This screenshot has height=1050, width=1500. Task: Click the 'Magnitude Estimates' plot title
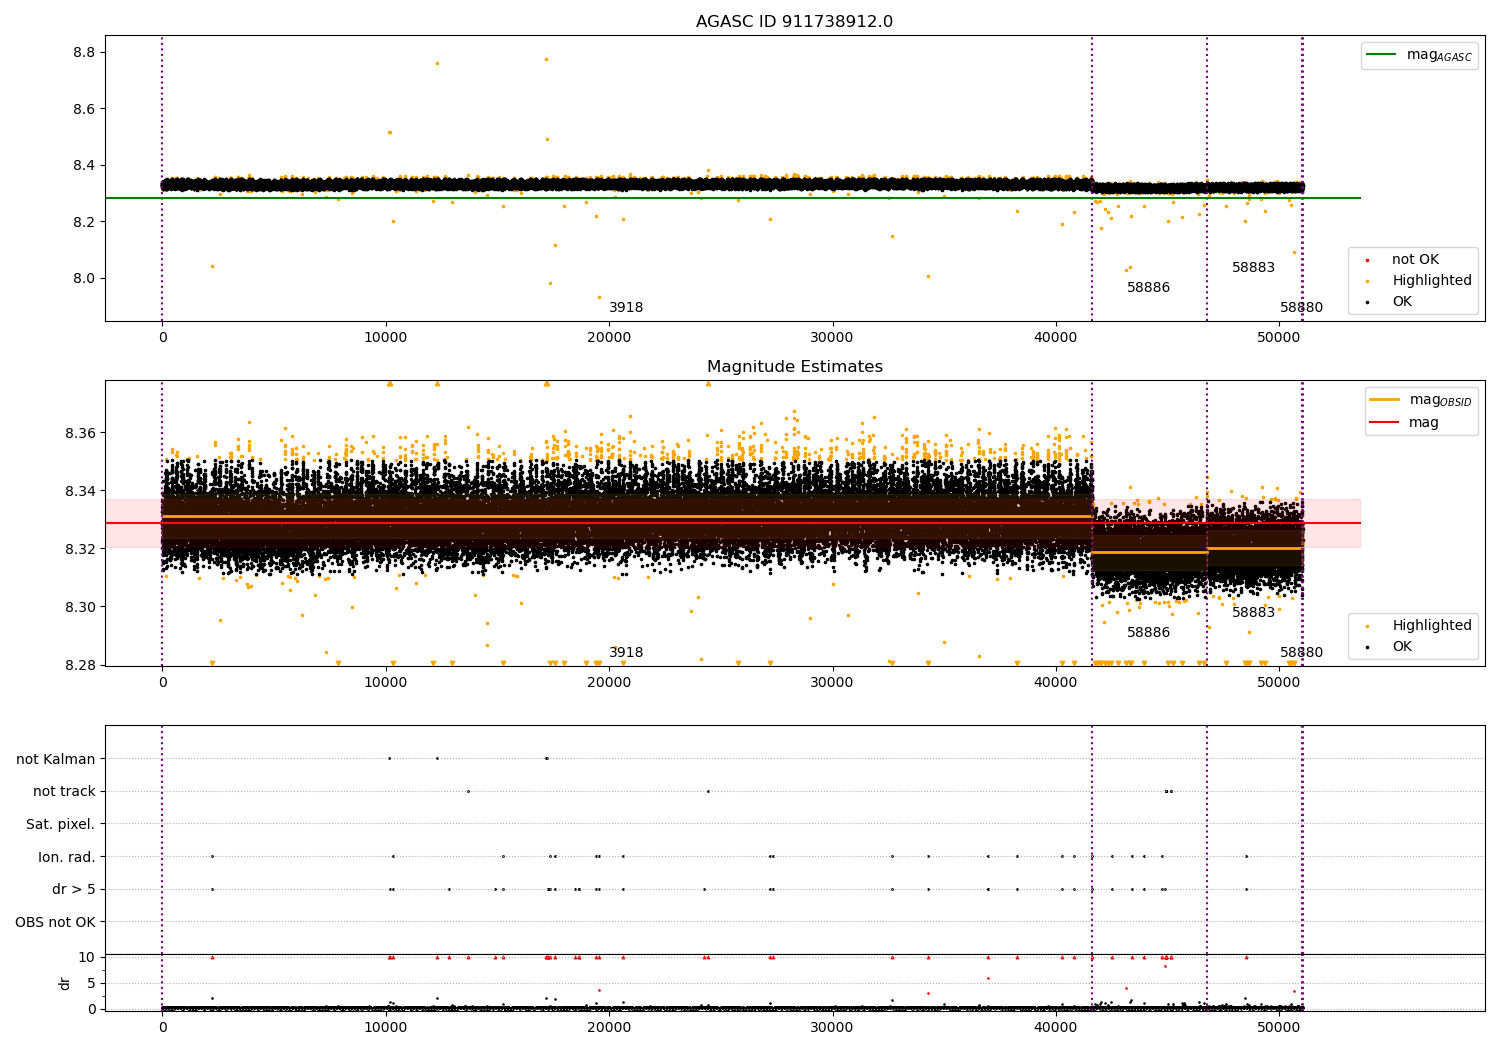(795, 367)
